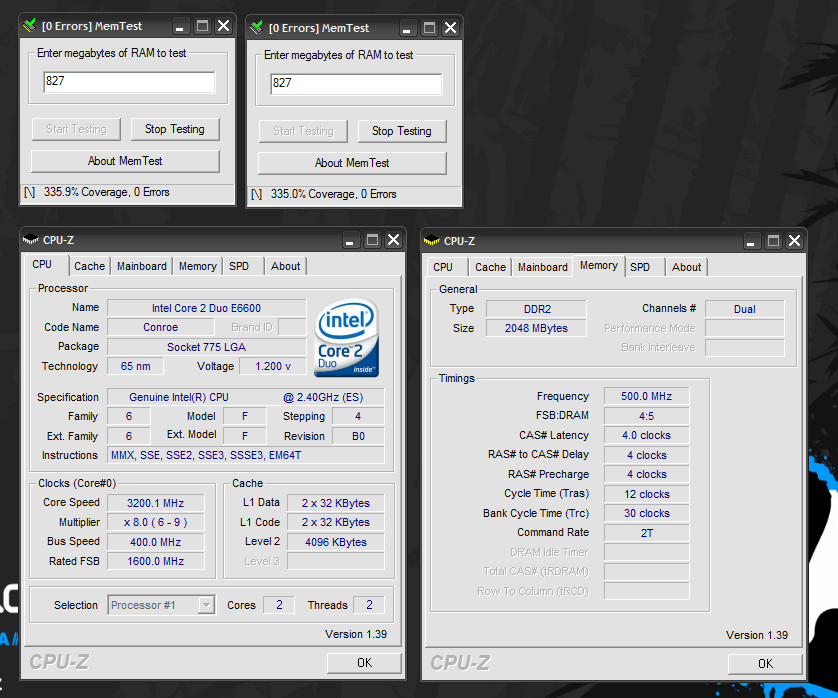838x698 pixels.
Task: Close the right CPU-Z Memory window
Action: point(794,241)
